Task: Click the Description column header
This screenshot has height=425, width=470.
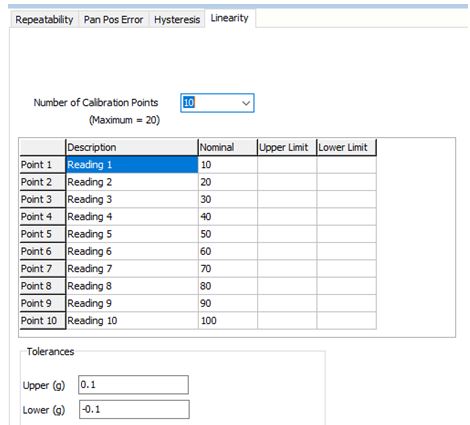Action: (x=132, y=147)
